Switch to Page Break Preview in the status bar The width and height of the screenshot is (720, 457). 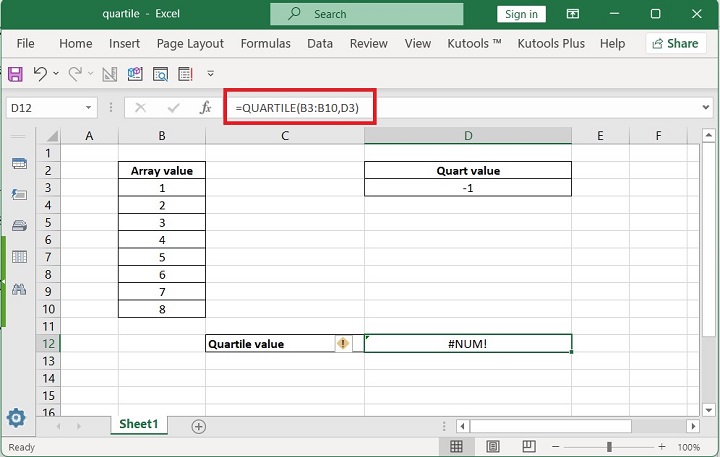pos(526,447)
